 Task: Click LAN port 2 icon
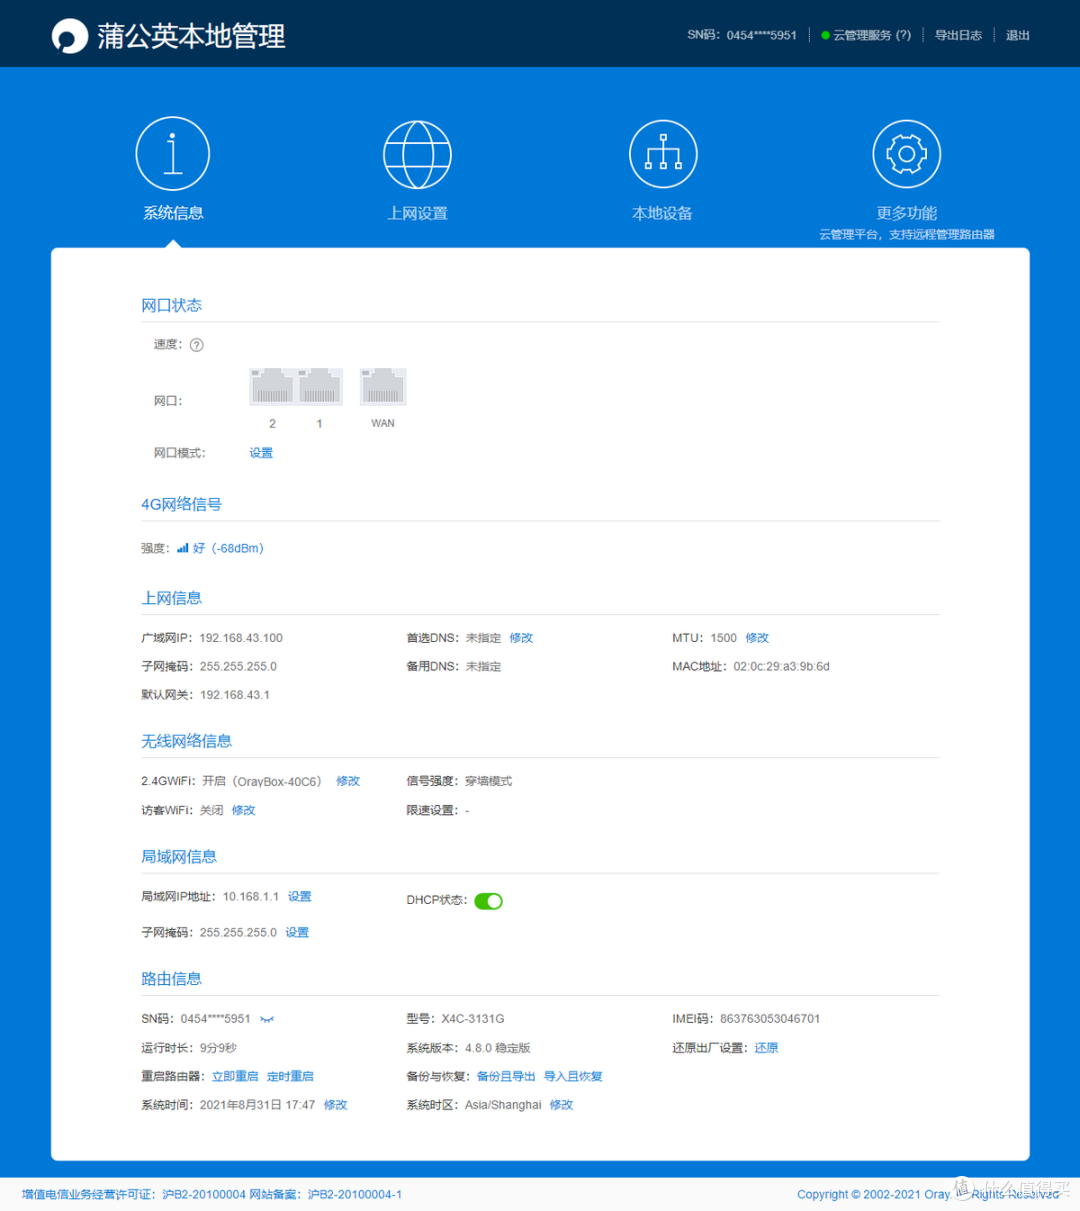(272, 386)
